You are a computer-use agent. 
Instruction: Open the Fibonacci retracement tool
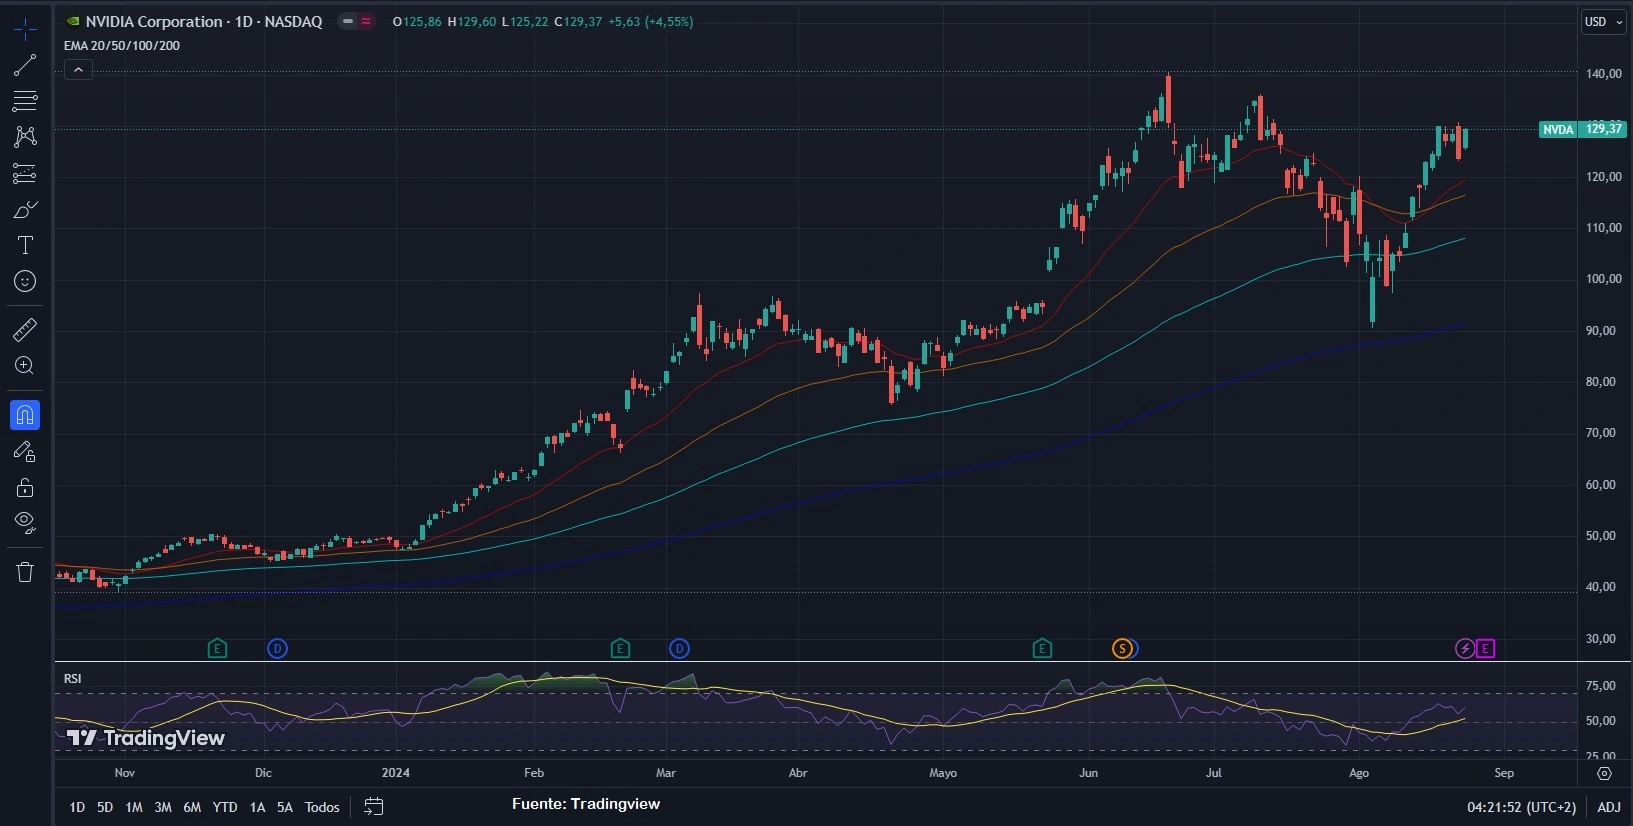point(25,101)
